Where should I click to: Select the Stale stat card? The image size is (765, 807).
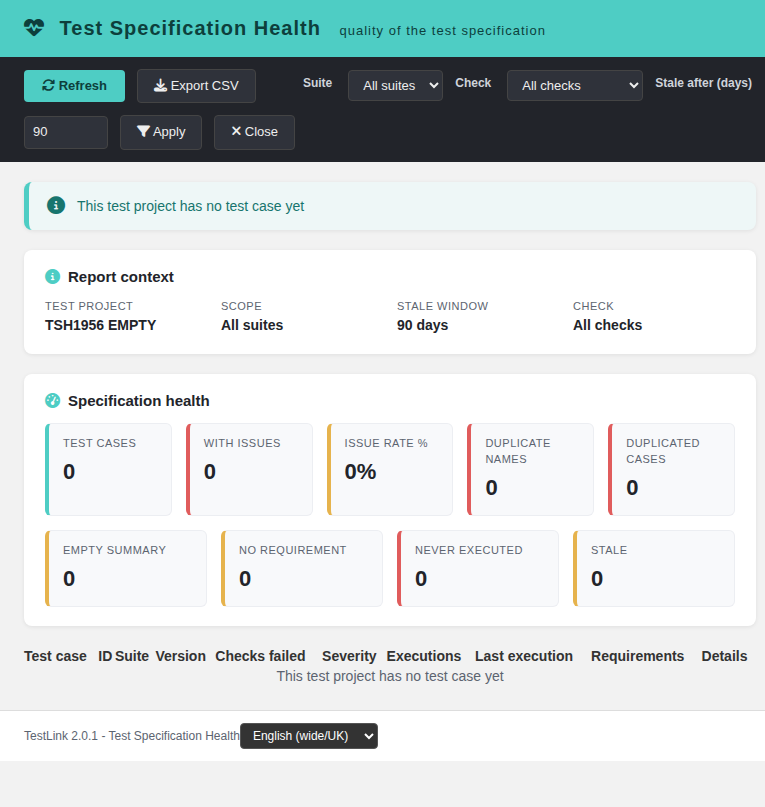coord(654,568)
